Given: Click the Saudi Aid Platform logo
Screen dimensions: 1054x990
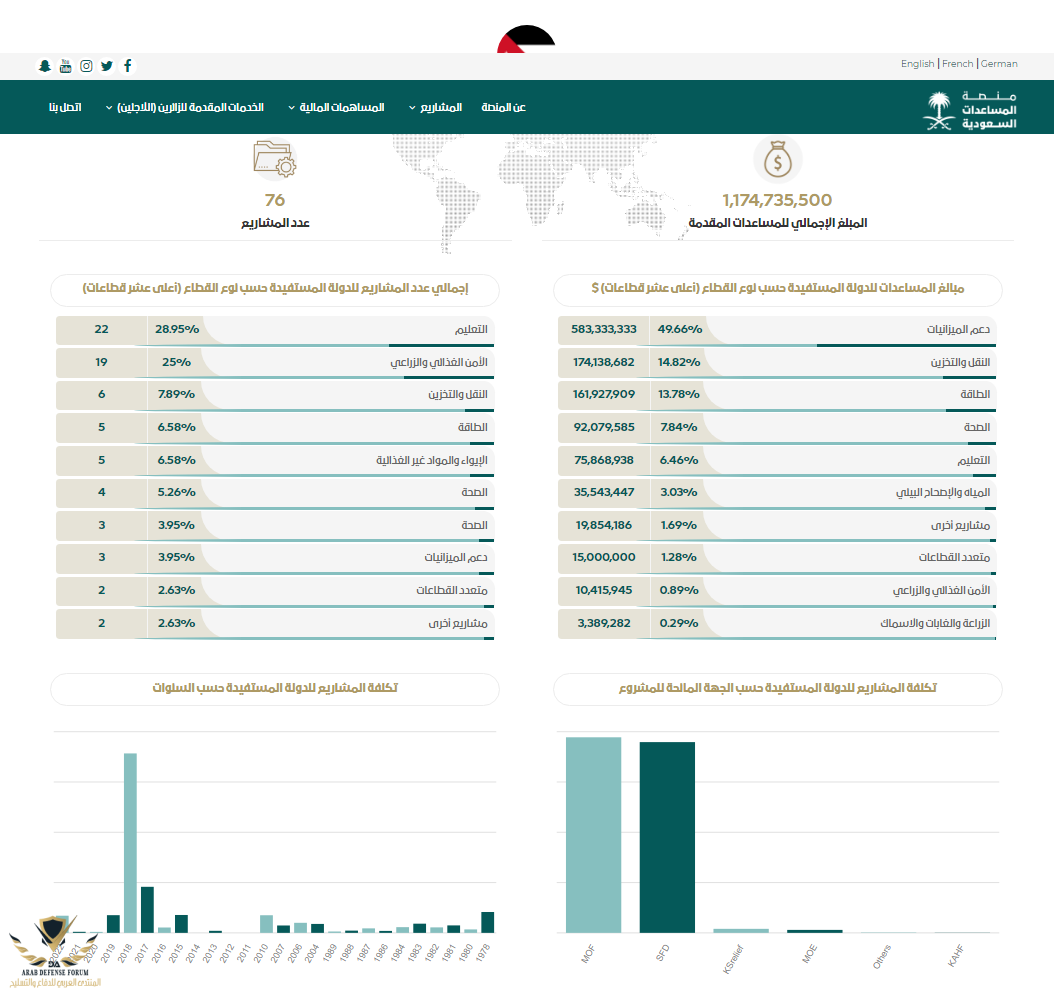Looking at the screenshot, I should [969, 109].
